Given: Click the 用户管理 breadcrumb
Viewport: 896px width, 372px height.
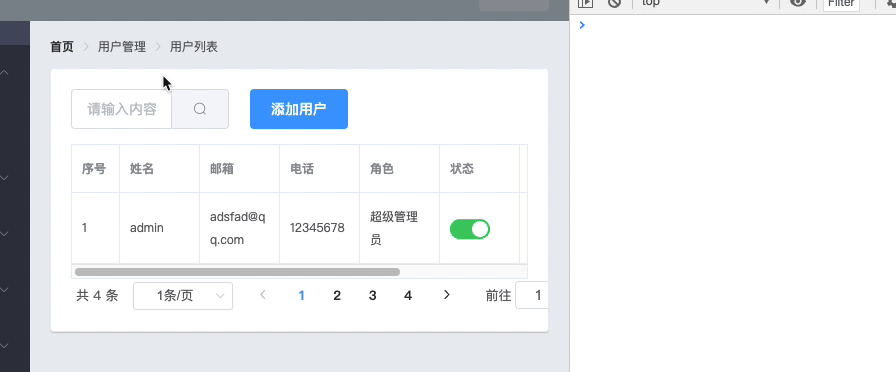Looking at the screenshot, I should click(122, 47).
